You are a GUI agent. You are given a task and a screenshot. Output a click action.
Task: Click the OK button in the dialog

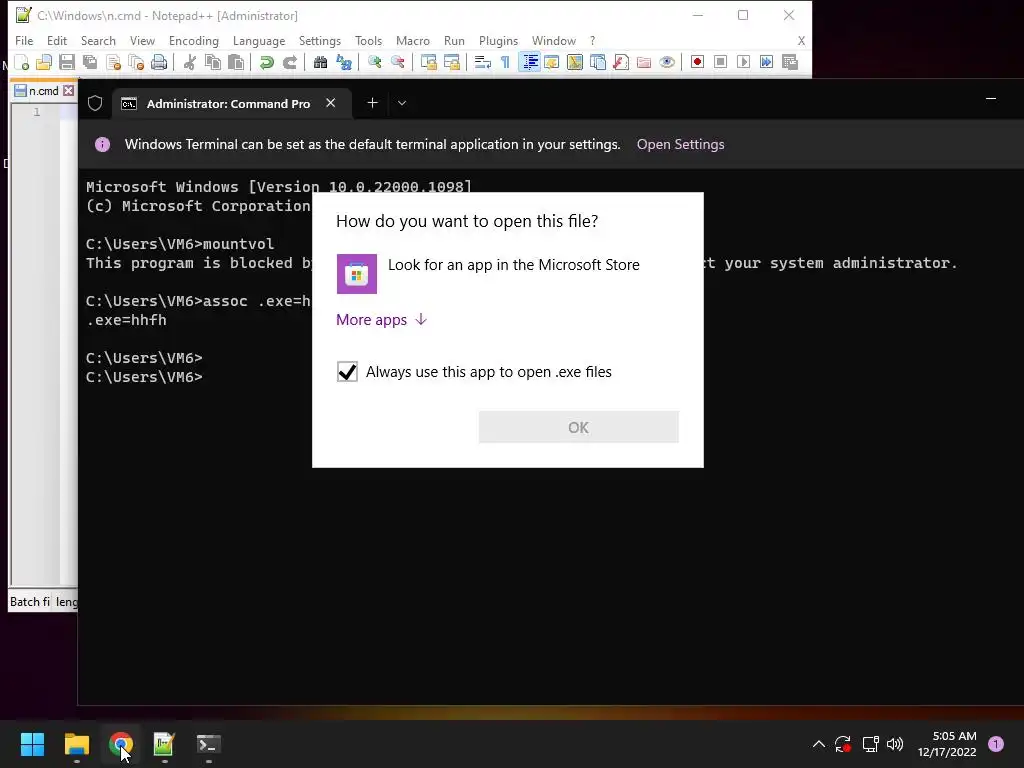[579, 427]
